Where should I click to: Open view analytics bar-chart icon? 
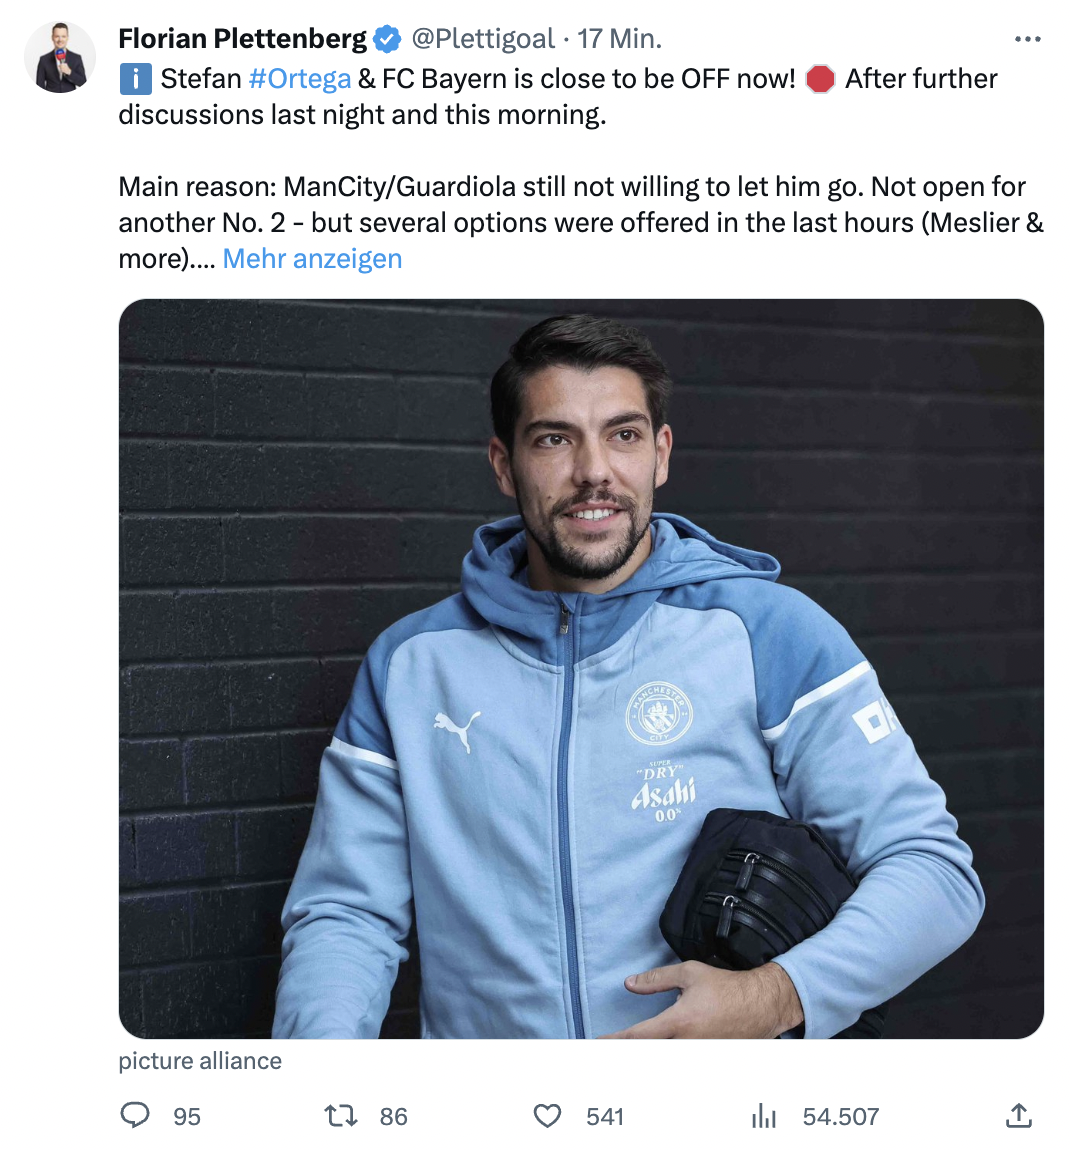click(763, 1116)
